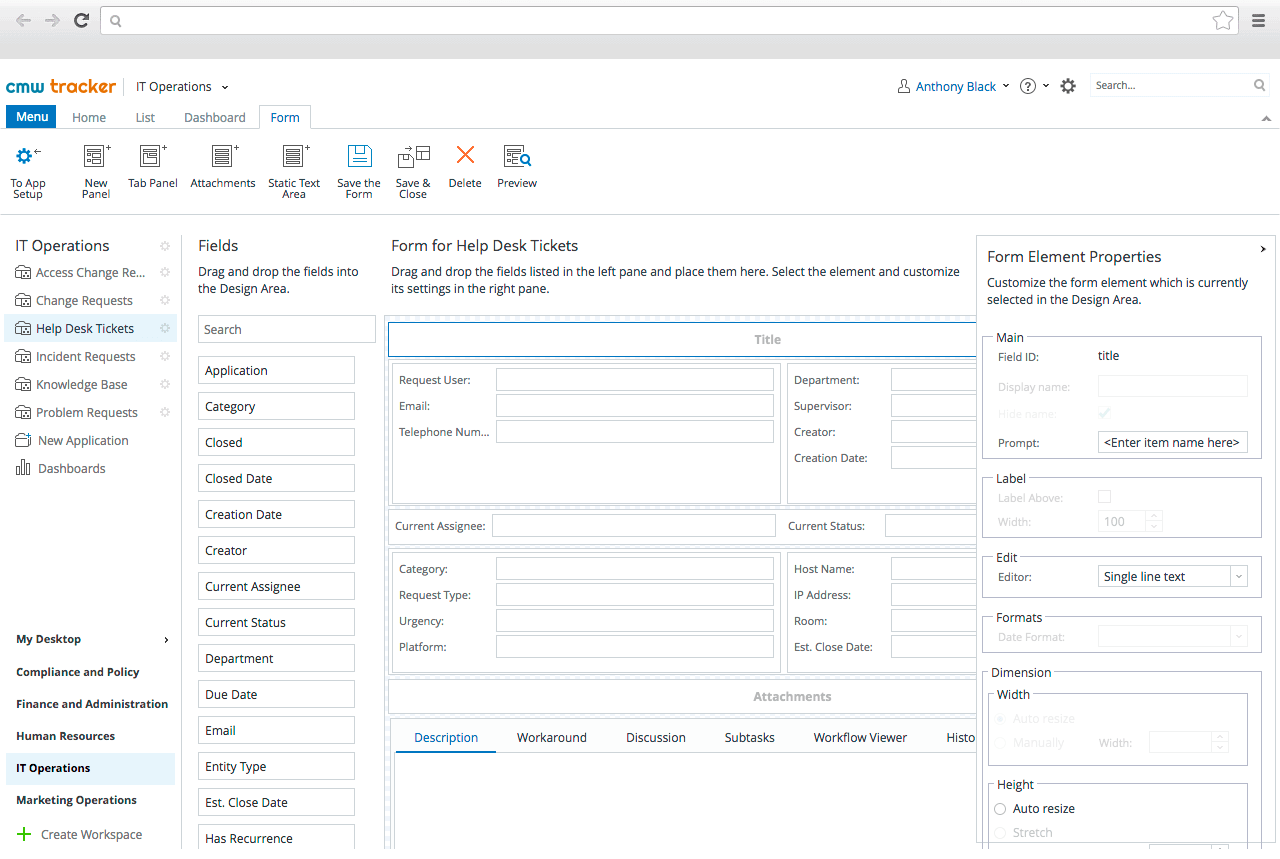1280x859 pixels.
Task: Open the Access Change Requests application
Action: [x=91, y=272]
